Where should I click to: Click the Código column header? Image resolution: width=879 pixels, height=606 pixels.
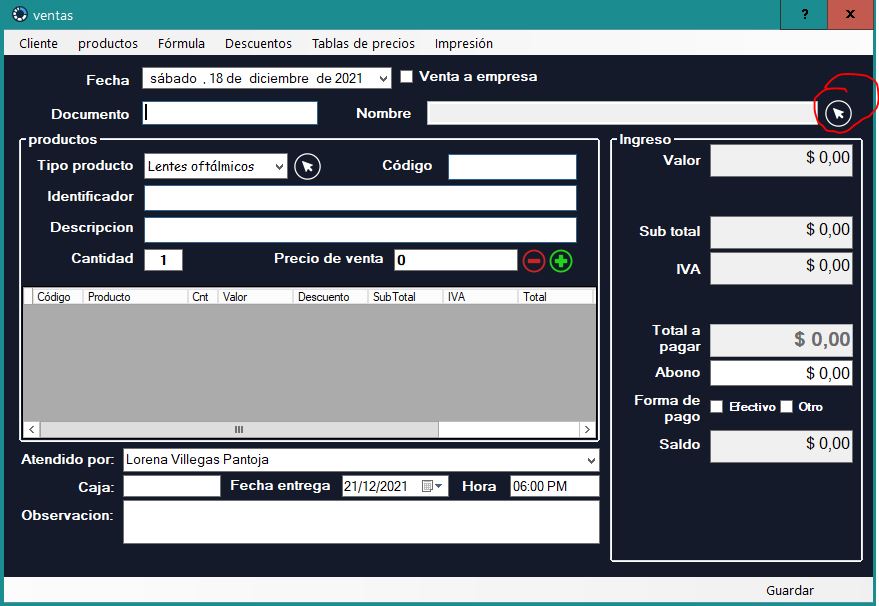click(x=58, y=297)
